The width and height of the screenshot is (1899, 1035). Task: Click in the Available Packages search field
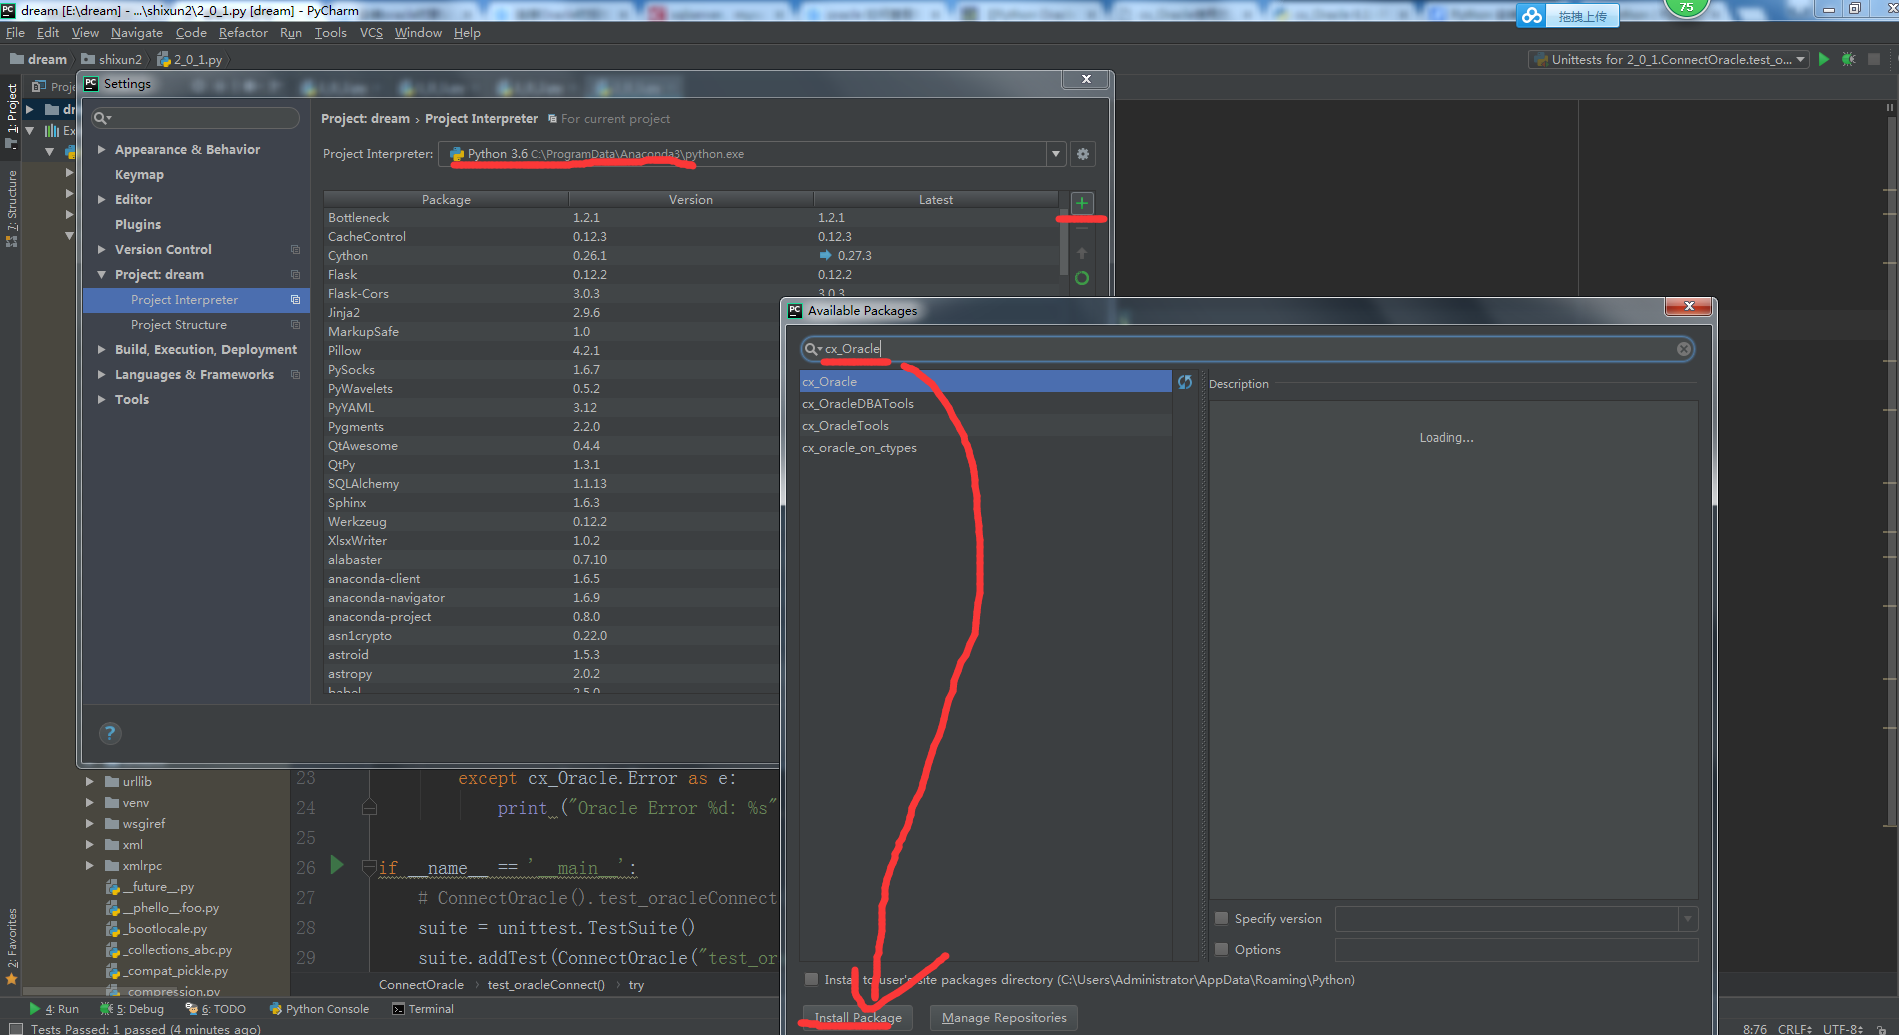click(x=1247, y=349)
